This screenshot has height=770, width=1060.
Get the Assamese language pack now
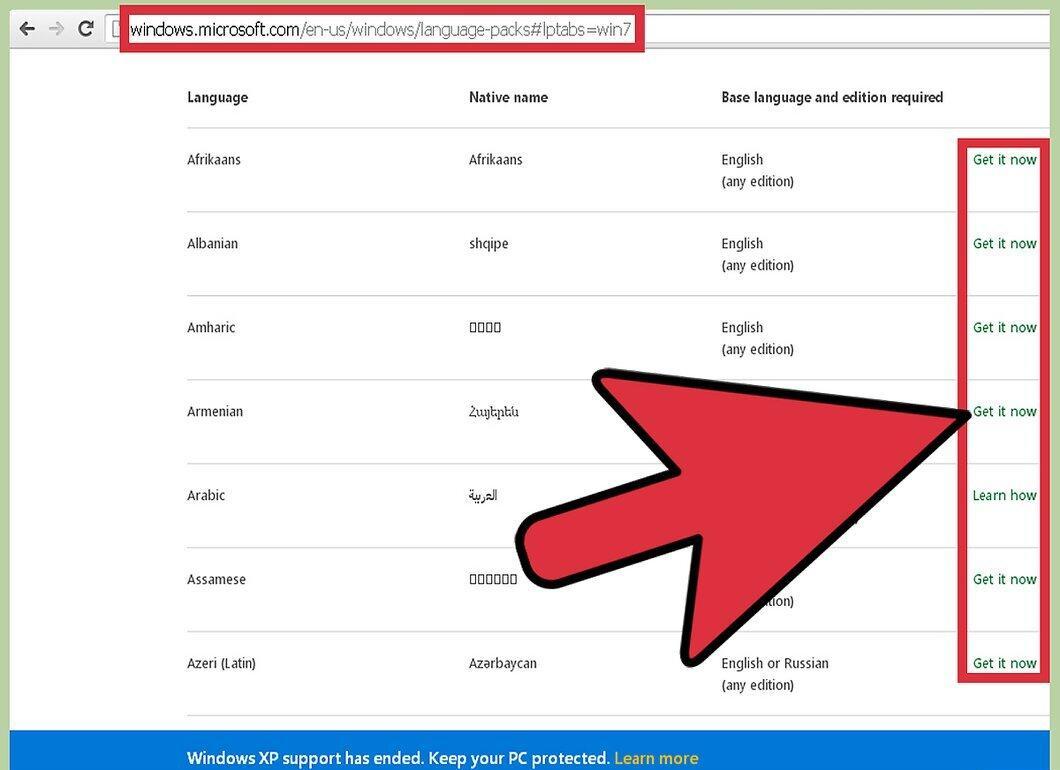(1005, 579)
